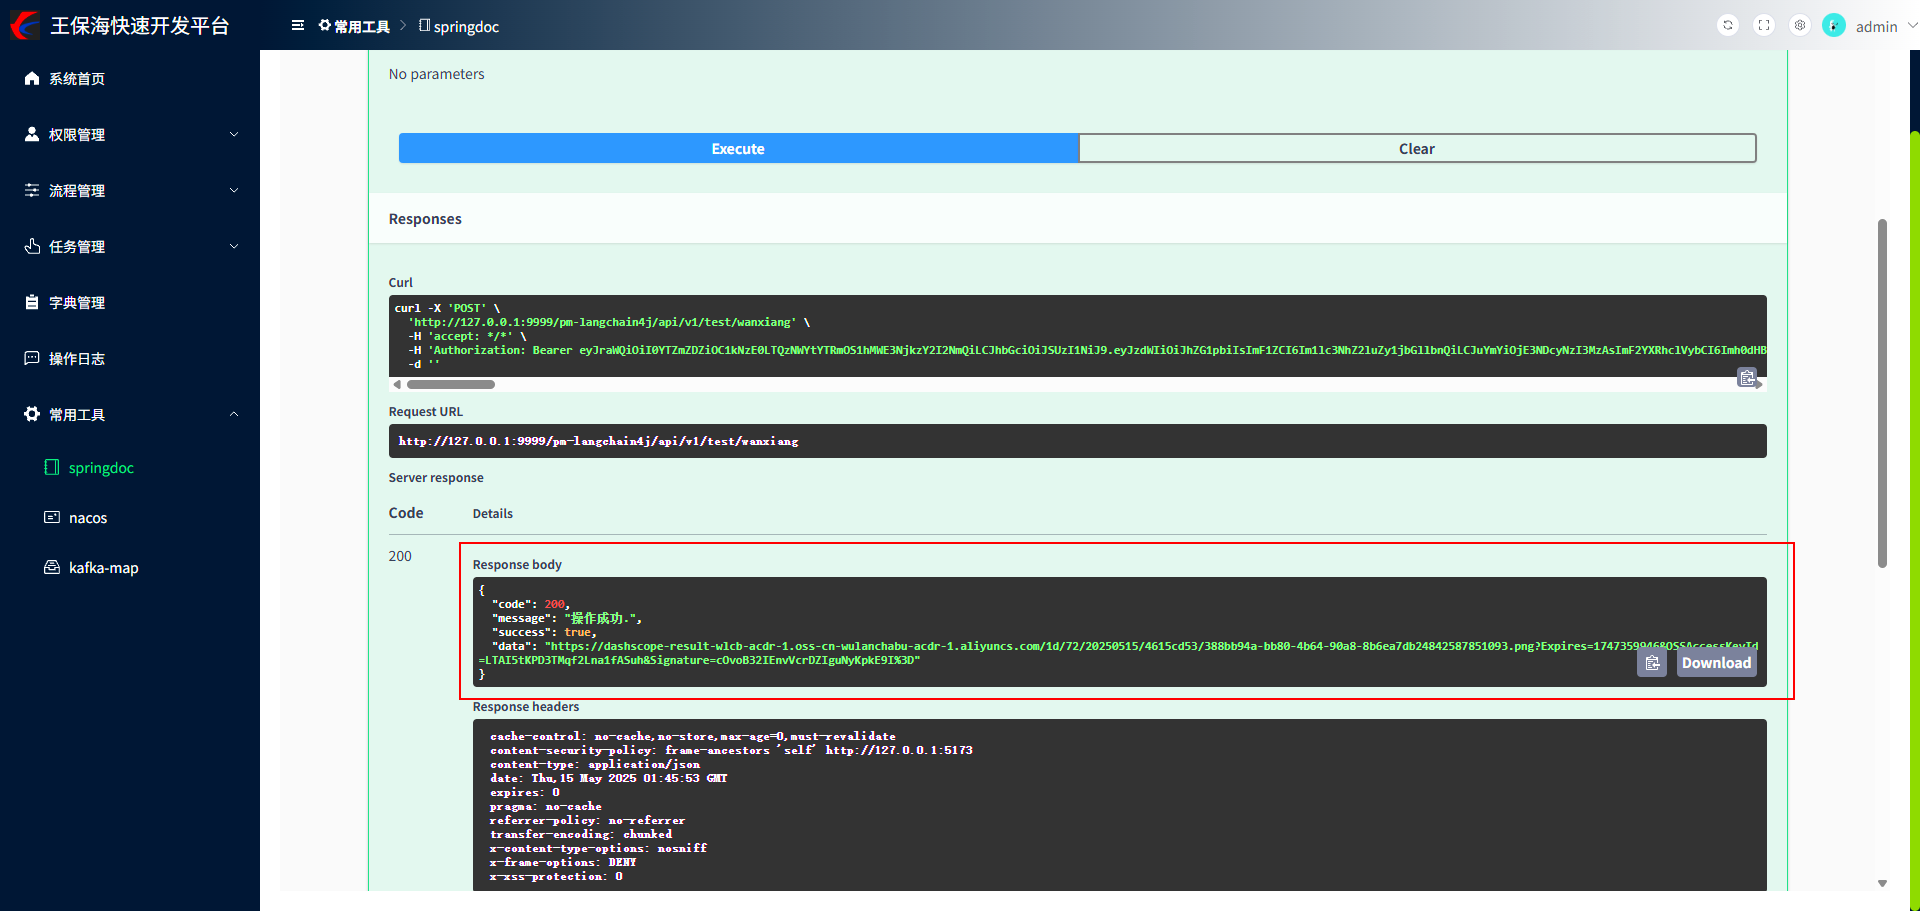
Task: Open the settings gear icon in header
Action: click(x=1800, y=26)
